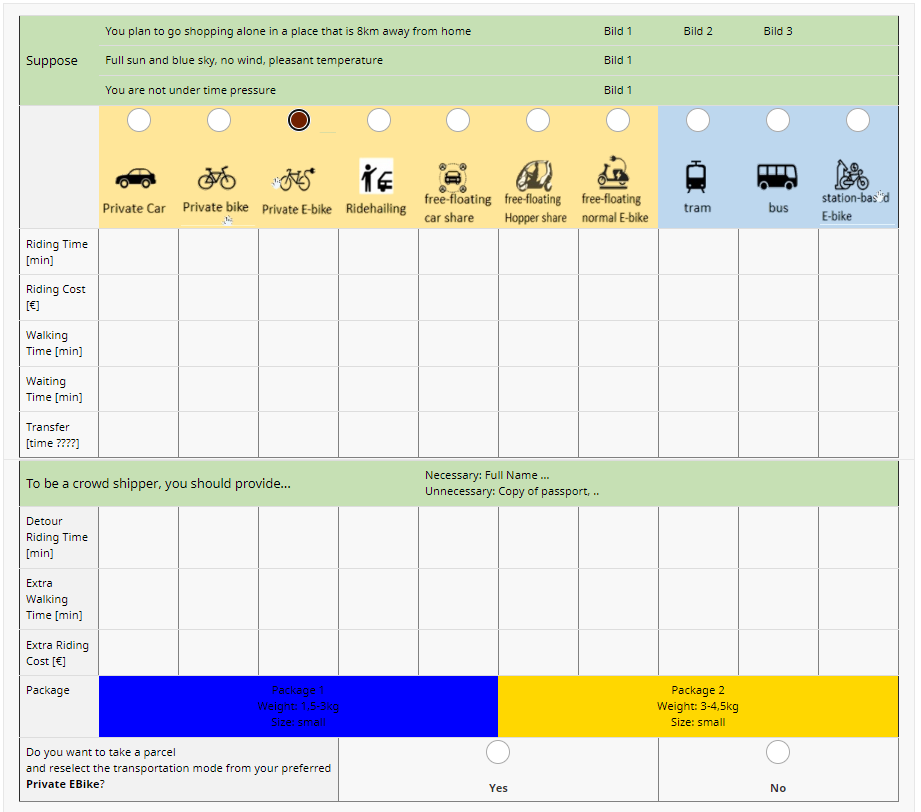
Task: Select the free-floating normal E-bike radio button
Action: tap(618, 120)
